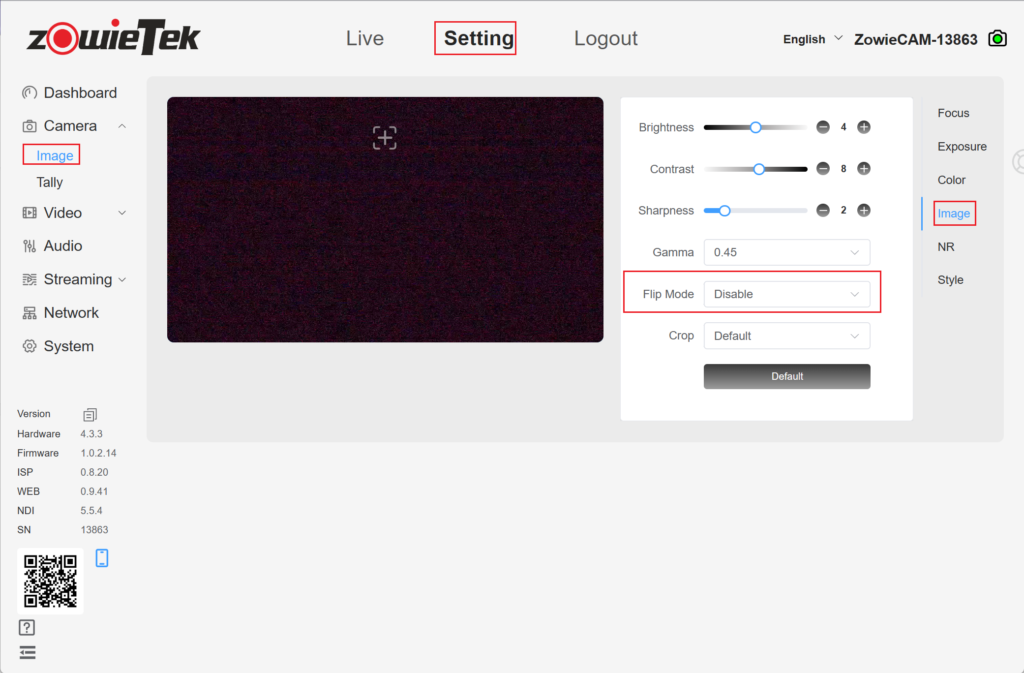
Task: Click the Brightness slider handle
Action: 756,127
